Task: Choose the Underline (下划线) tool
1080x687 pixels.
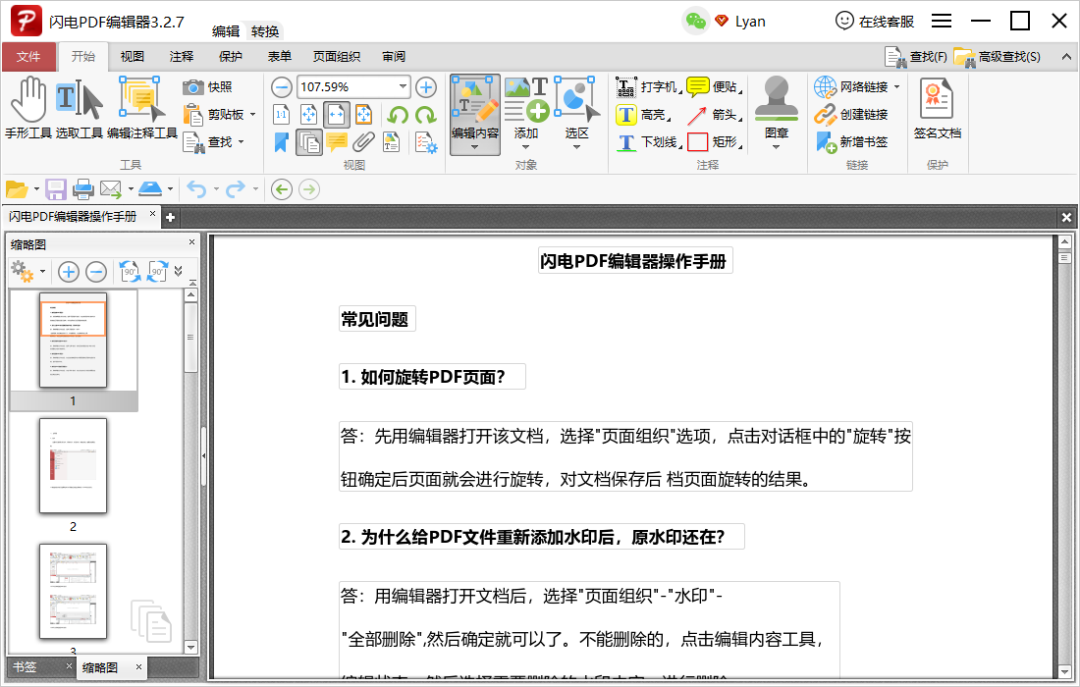Action: point(647,142)
